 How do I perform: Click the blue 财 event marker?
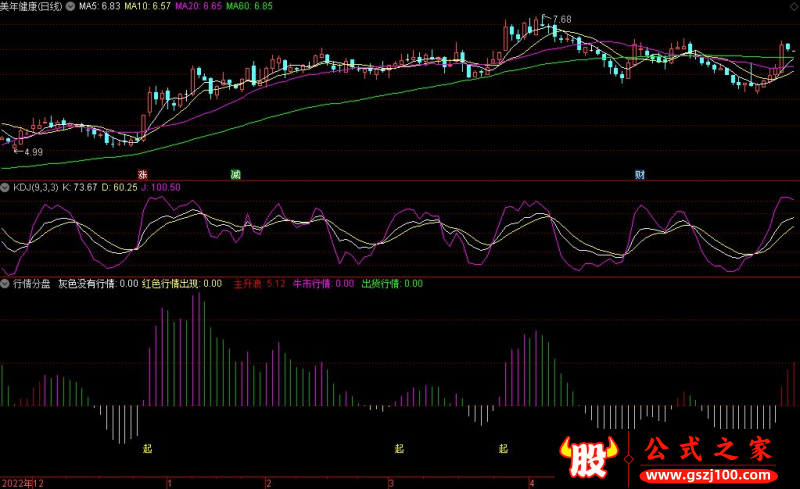tap(640, 175)
